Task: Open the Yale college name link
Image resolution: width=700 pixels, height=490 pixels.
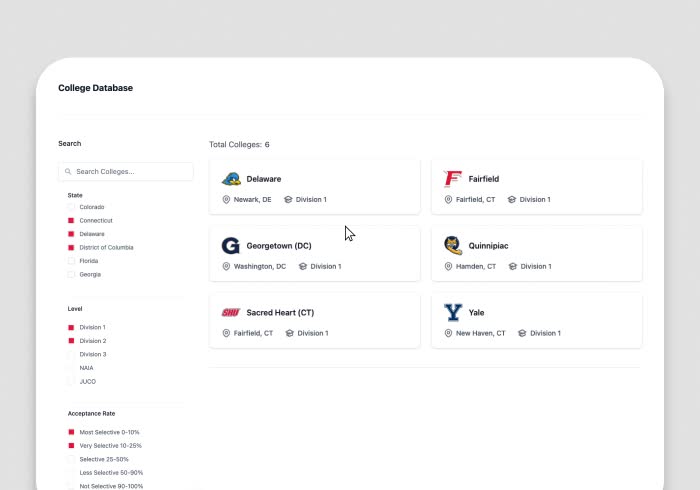Action: 476,313
